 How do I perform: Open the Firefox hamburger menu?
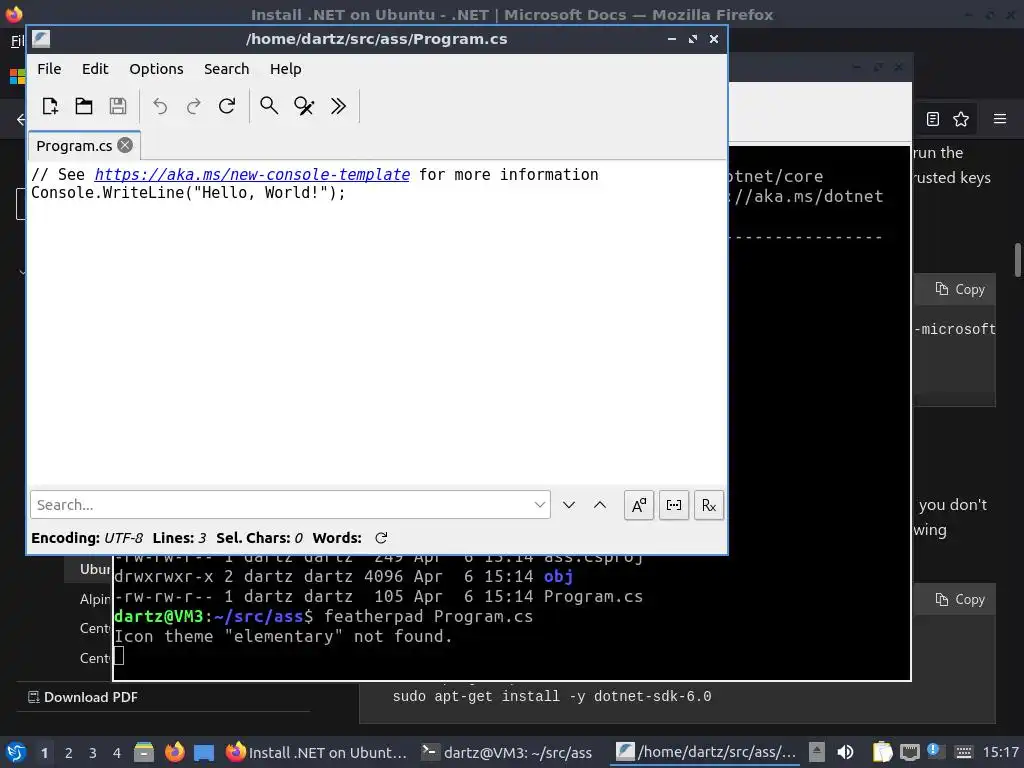coord(1000,119)
